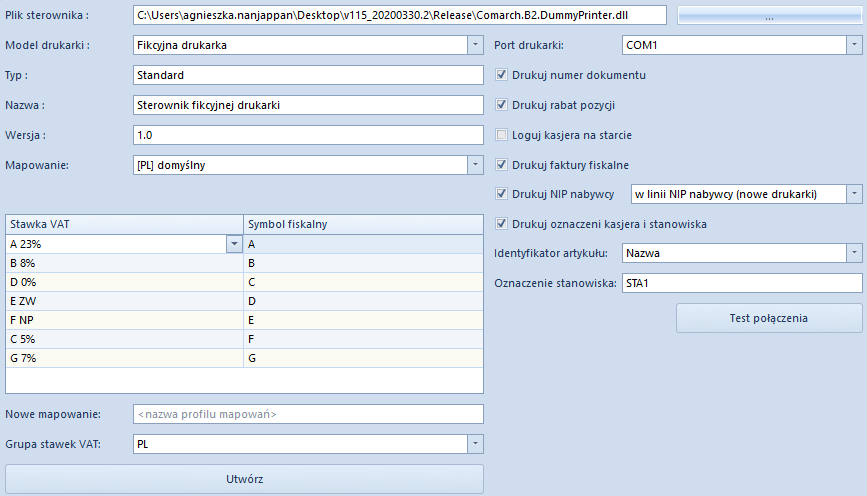Toggle Drukuj oznaczeni kasjera i stanowiska

pyautogui.click(x=501, y=223)
